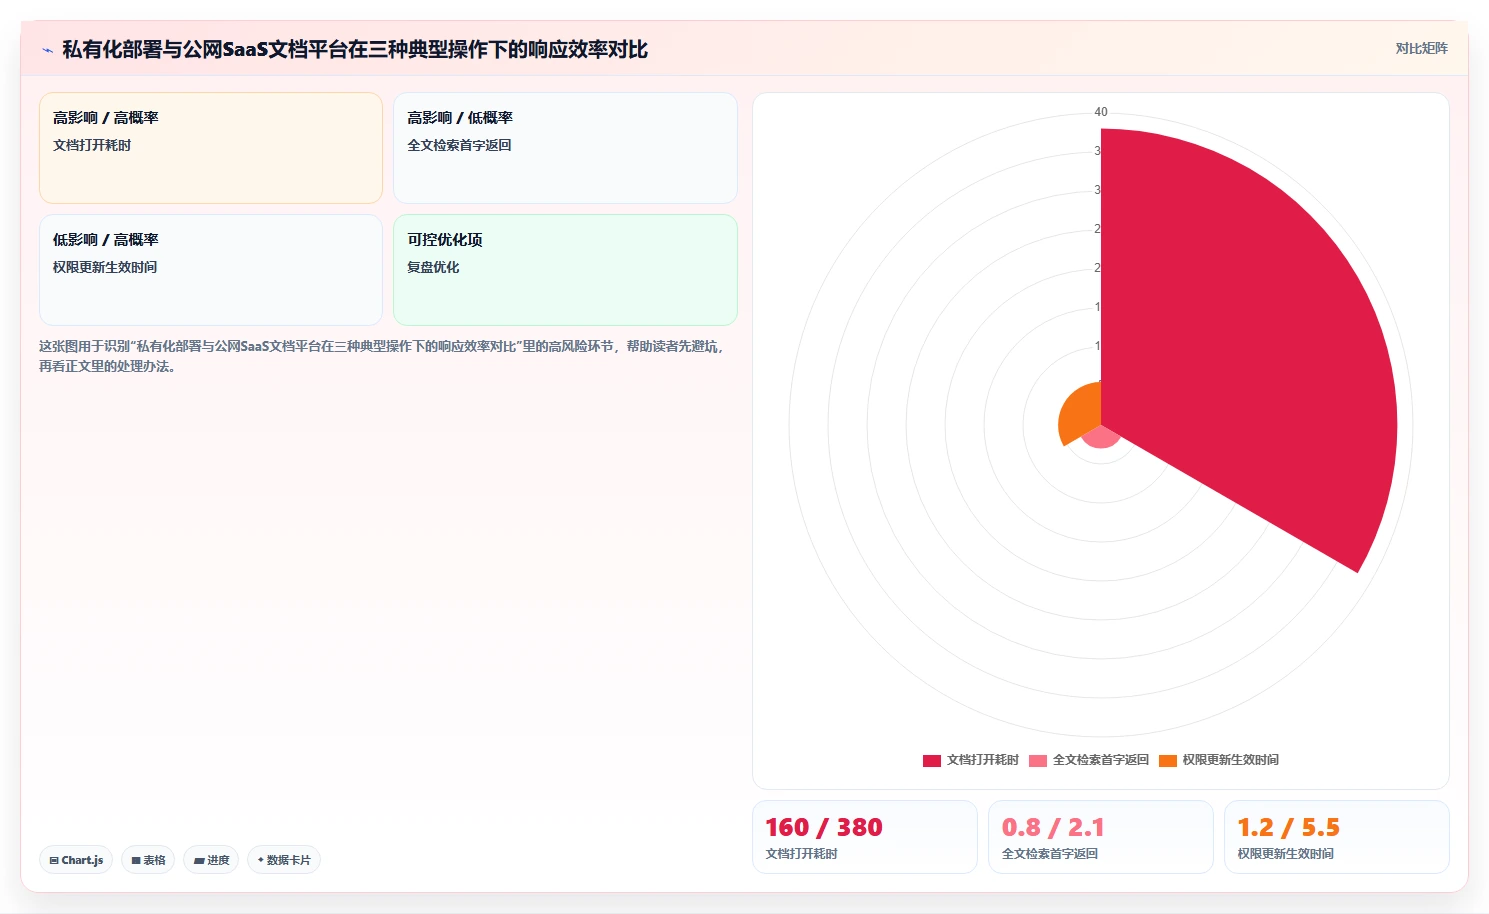Screen dimensions: 1489x914
Task: Open the 可控优化项 card
Action: [565, 270]
